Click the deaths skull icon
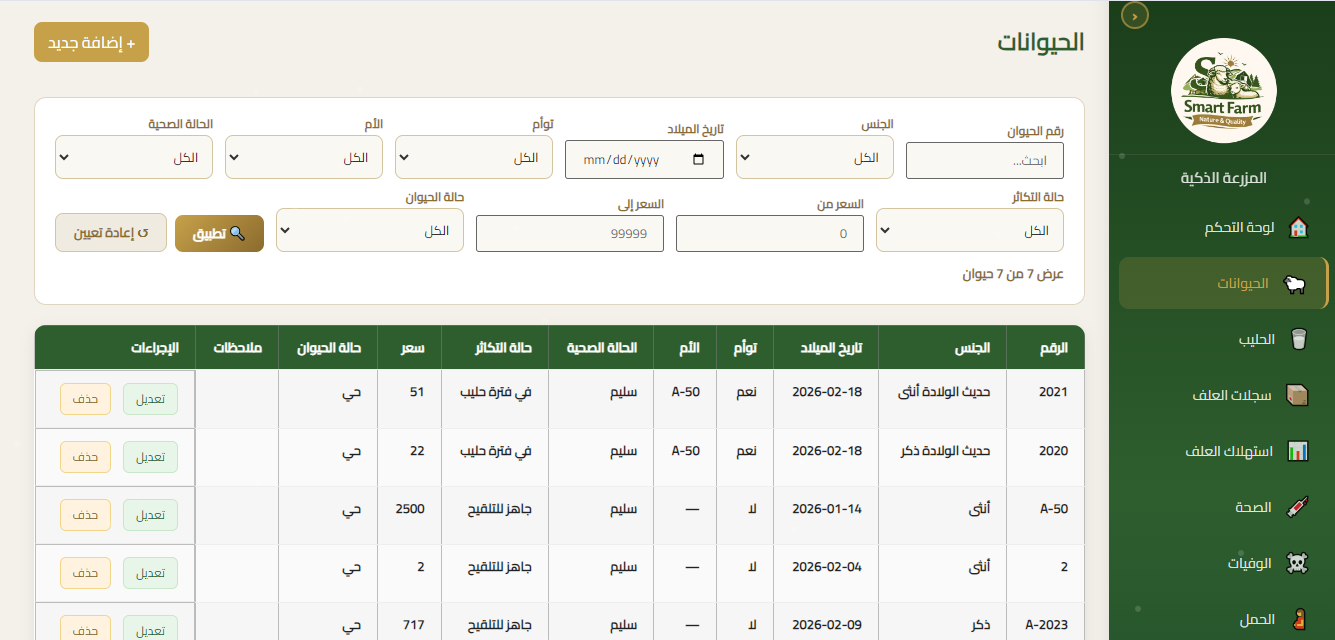The width and height of the screenshot is (1335, 640). click(1296, 564)
